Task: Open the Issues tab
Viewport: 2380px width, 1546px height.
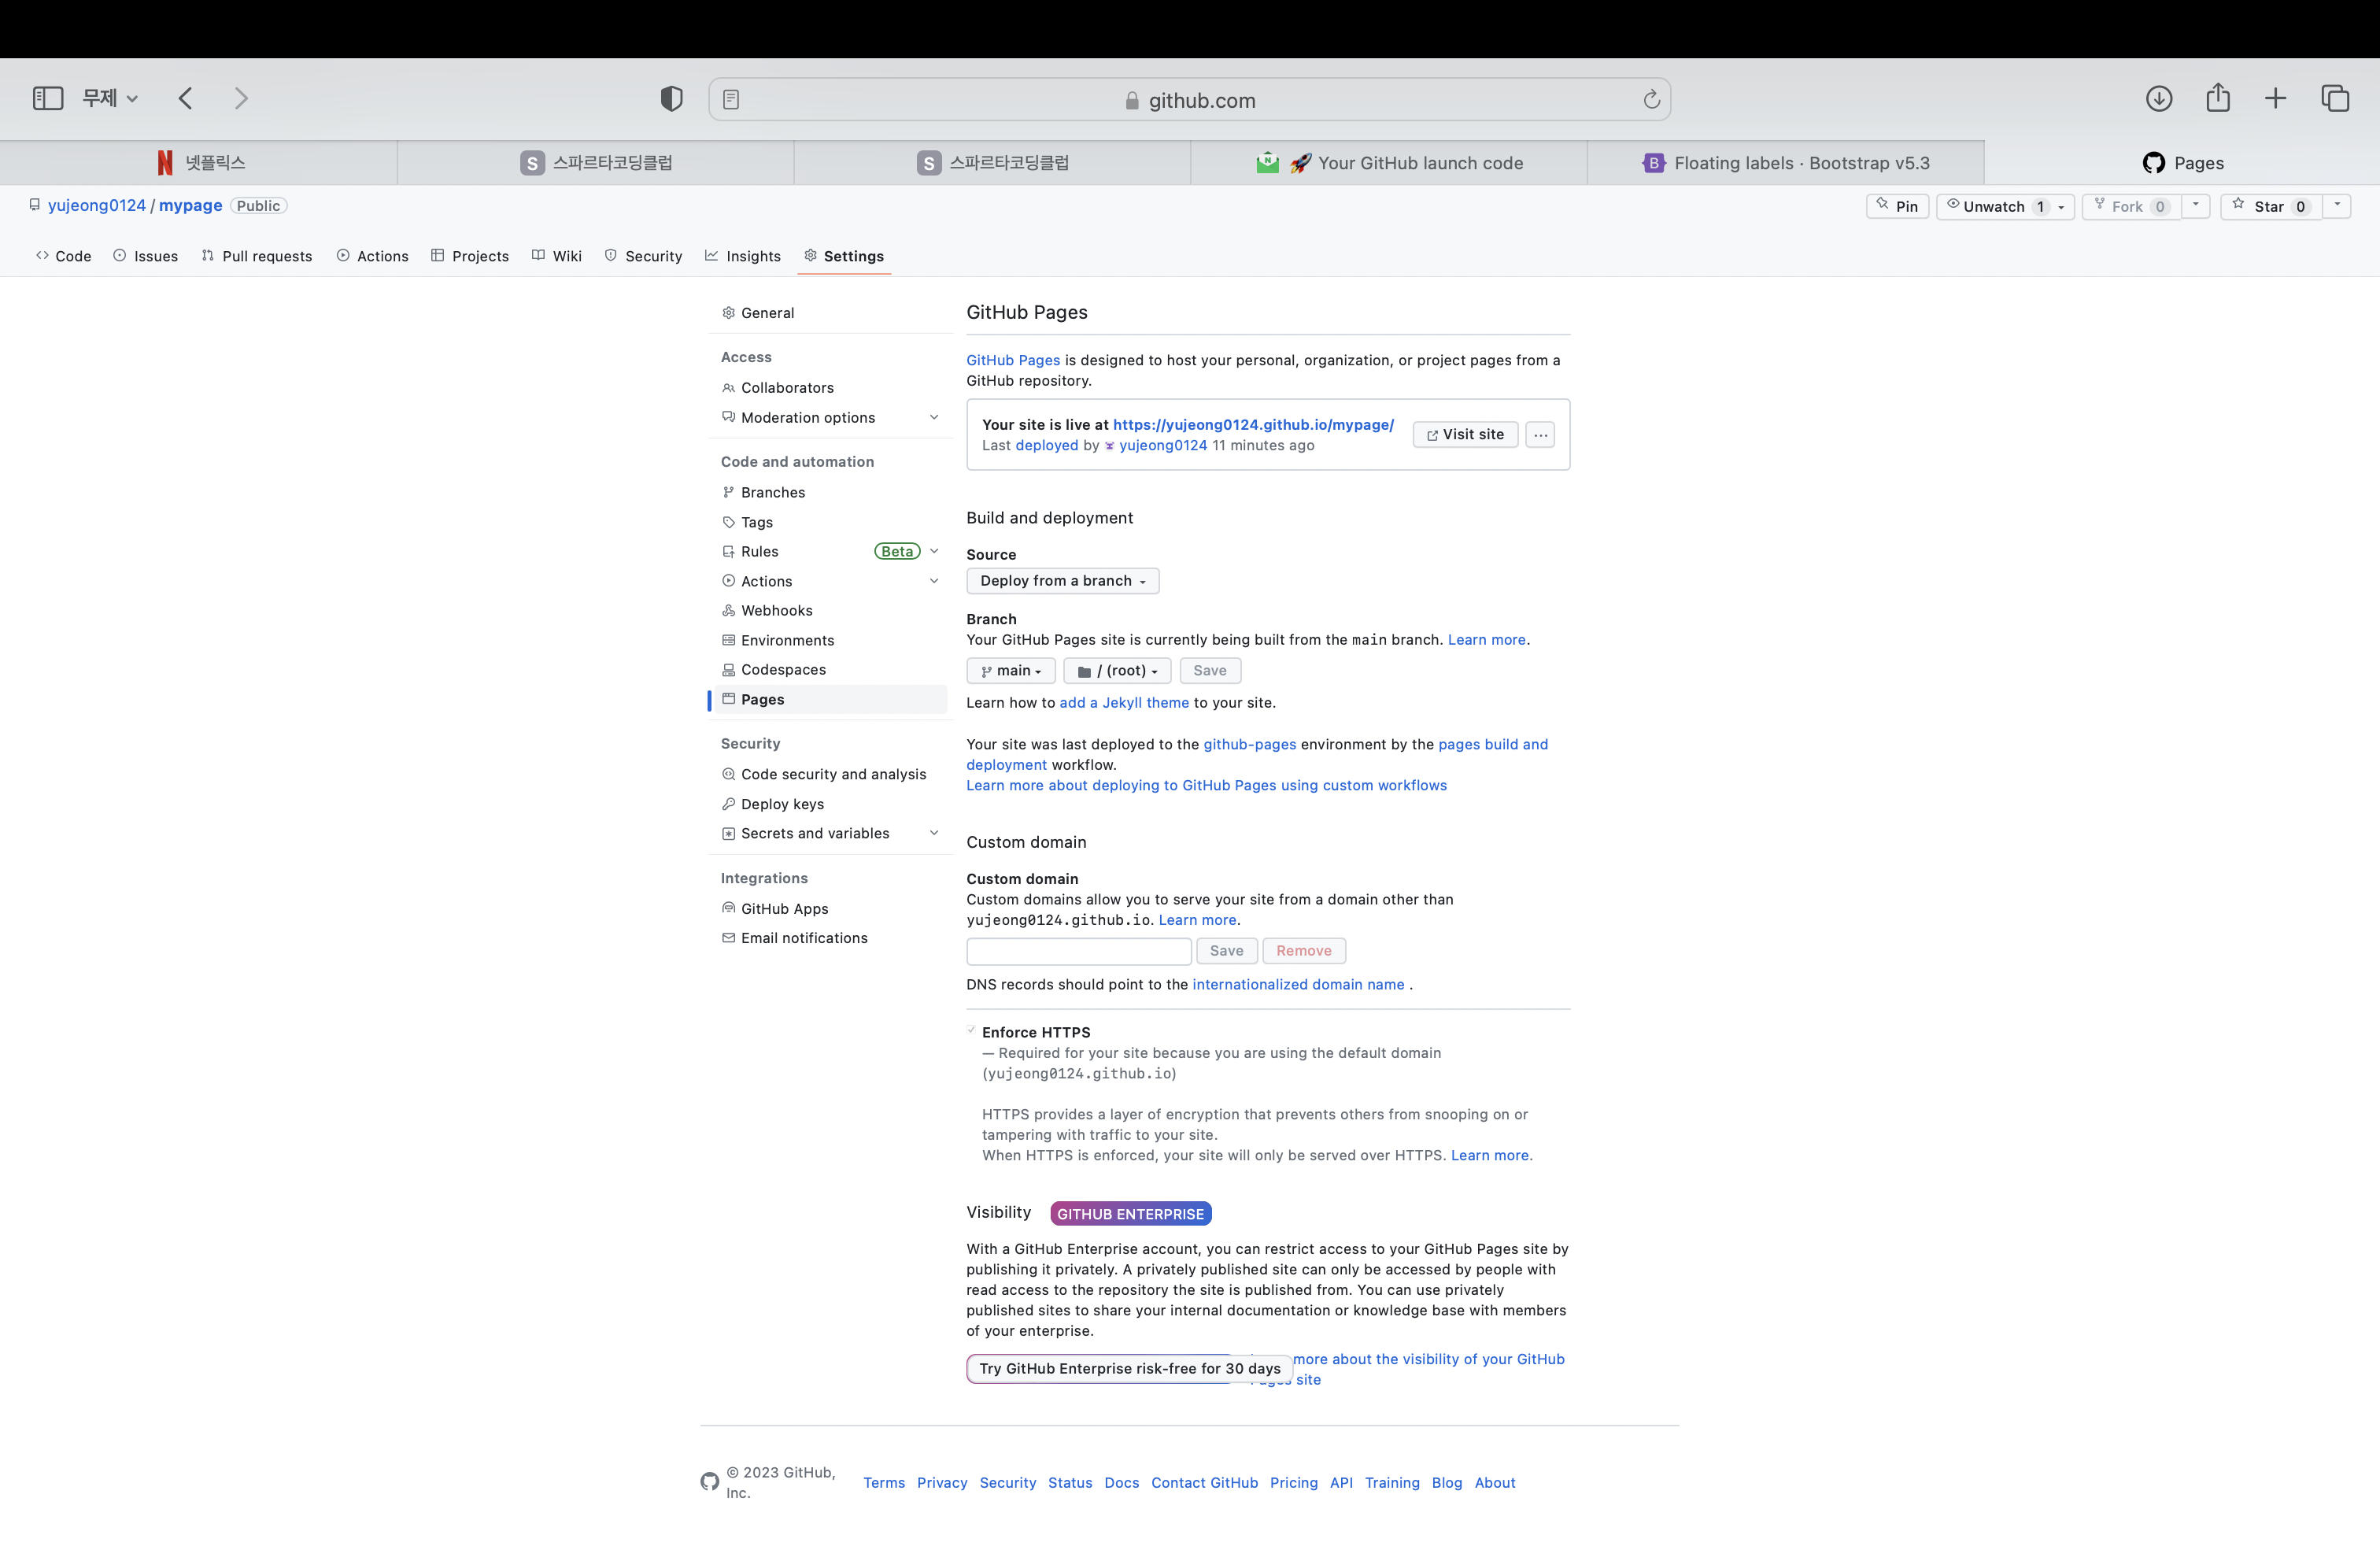Action: (x=146, y=256)
